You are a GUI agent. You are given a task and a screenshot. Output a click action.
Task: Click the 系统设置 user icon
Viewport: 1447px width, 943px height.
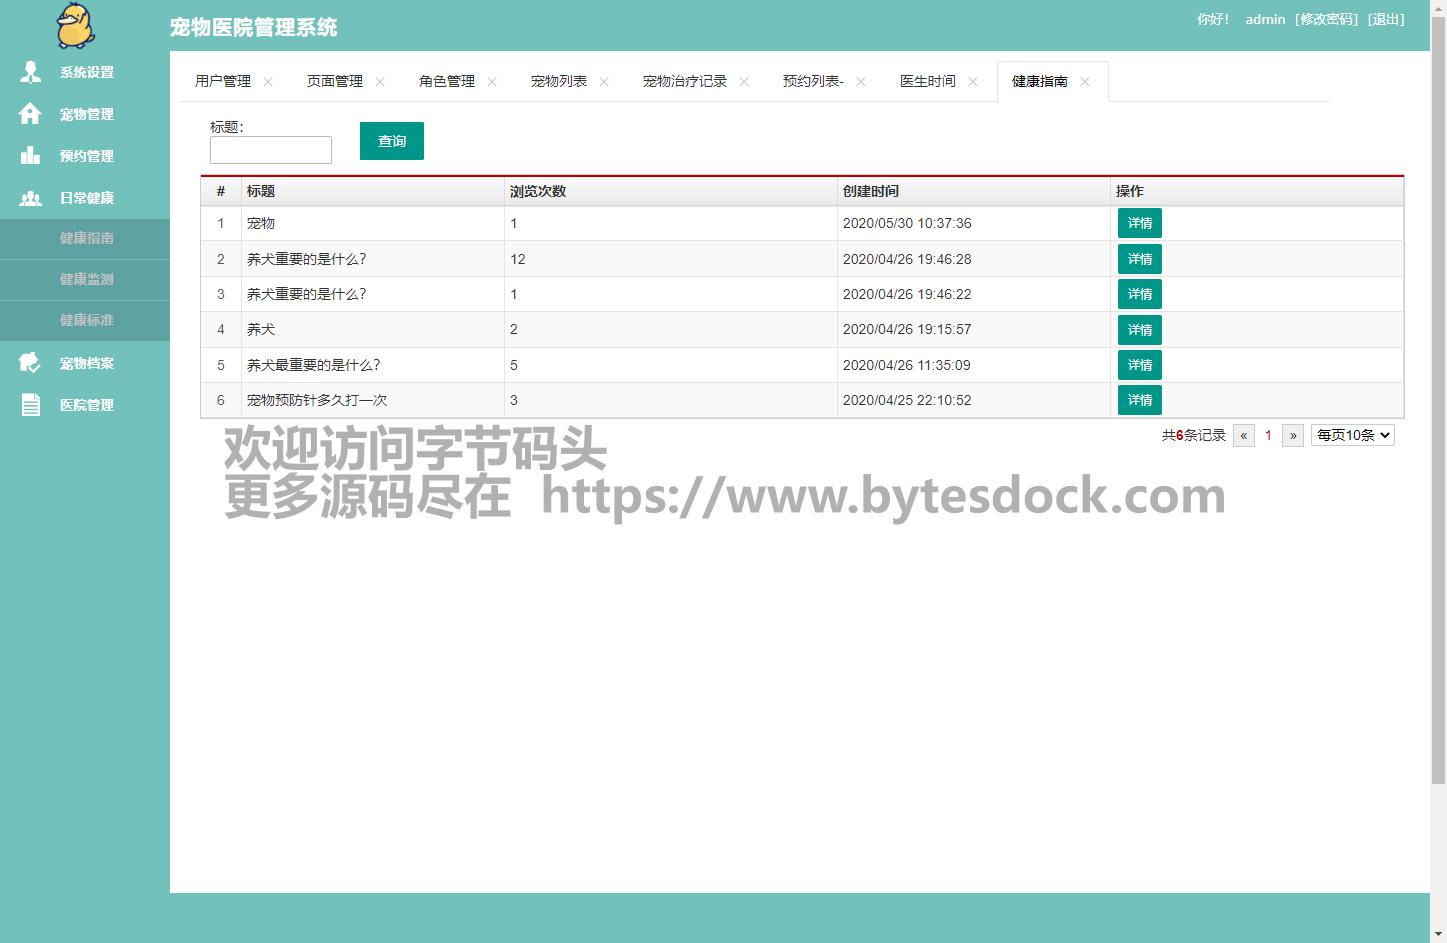[x=31, y=72]
